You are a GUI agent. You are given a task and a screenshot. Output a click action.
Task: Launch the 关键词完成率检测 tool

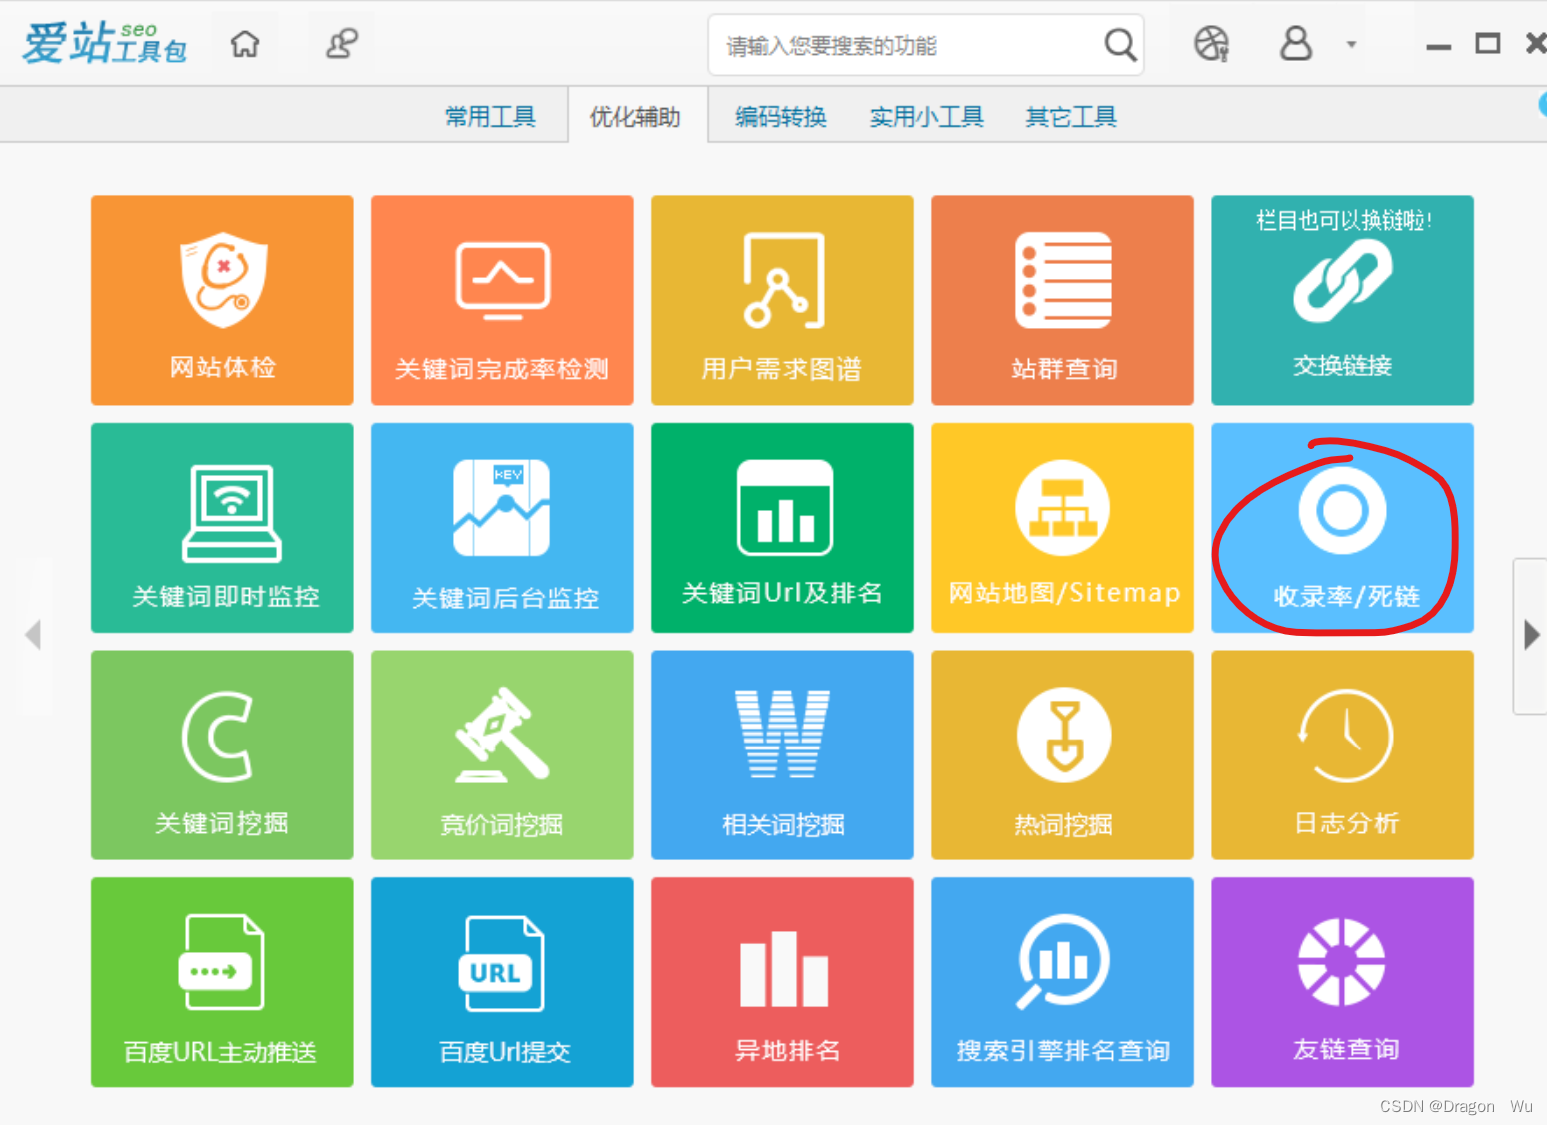coord(501,300)
